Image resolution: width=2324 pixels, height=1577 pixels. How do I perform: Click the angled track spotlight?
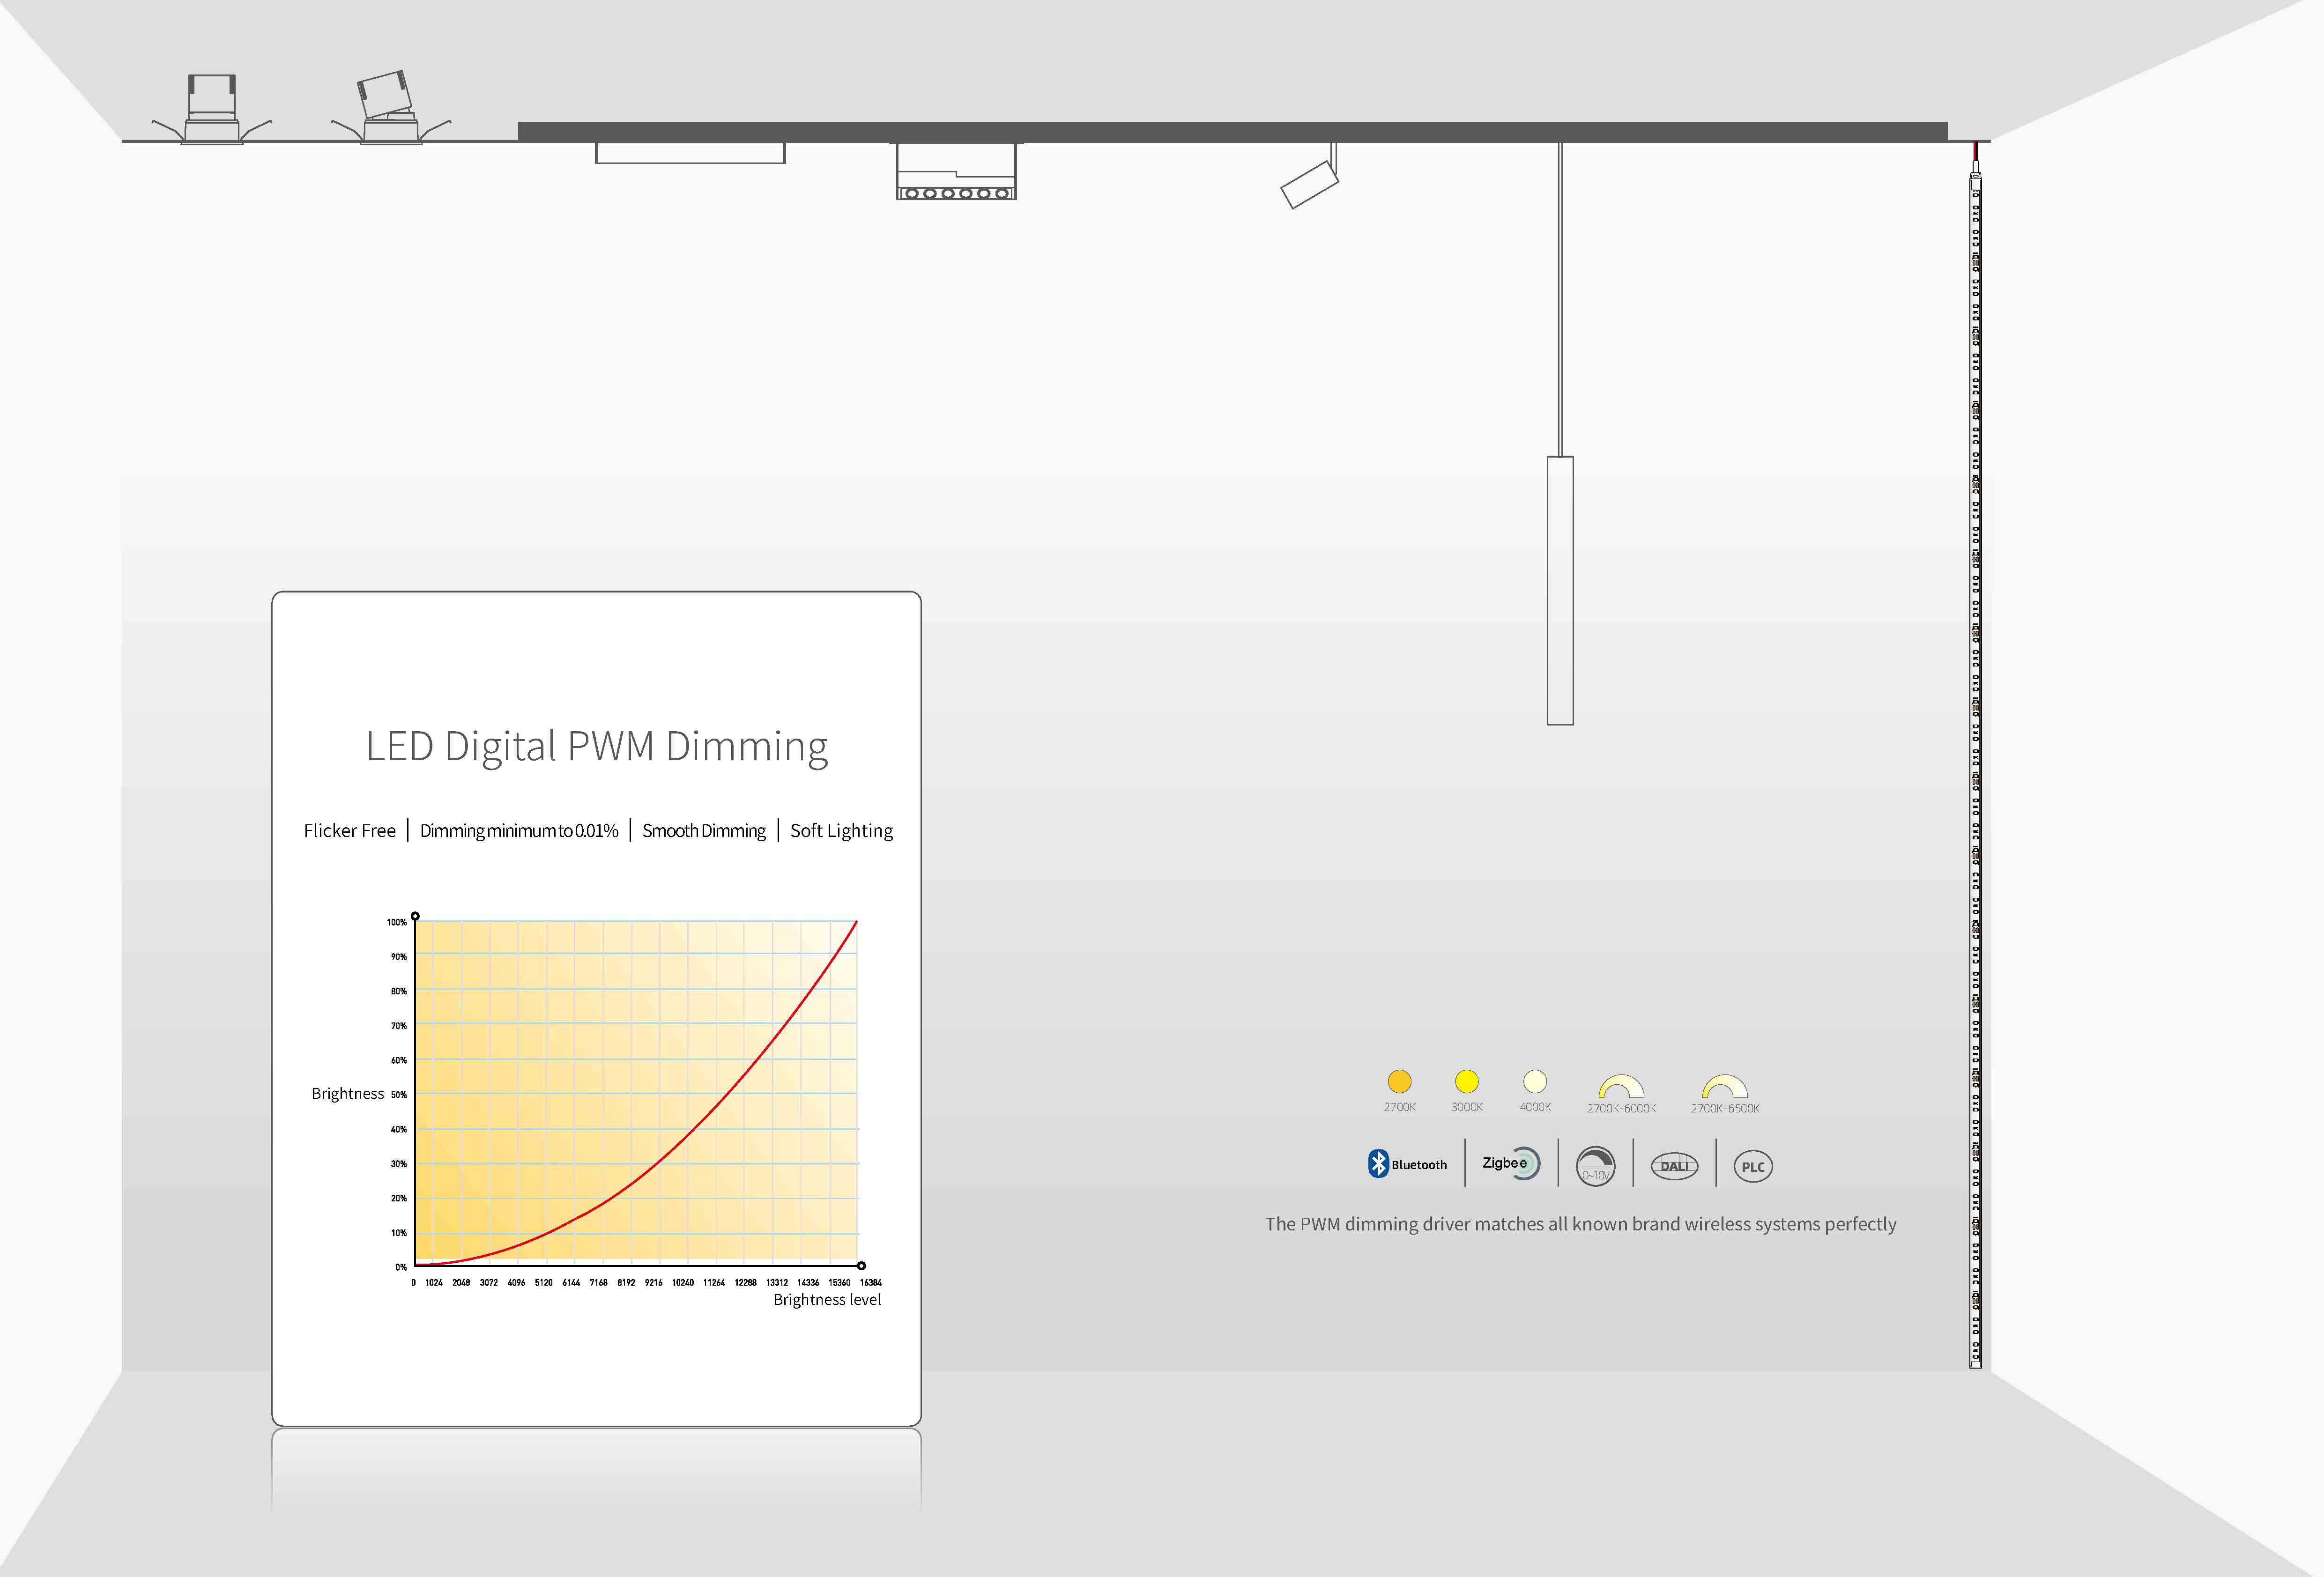(x=1310, y=184)
